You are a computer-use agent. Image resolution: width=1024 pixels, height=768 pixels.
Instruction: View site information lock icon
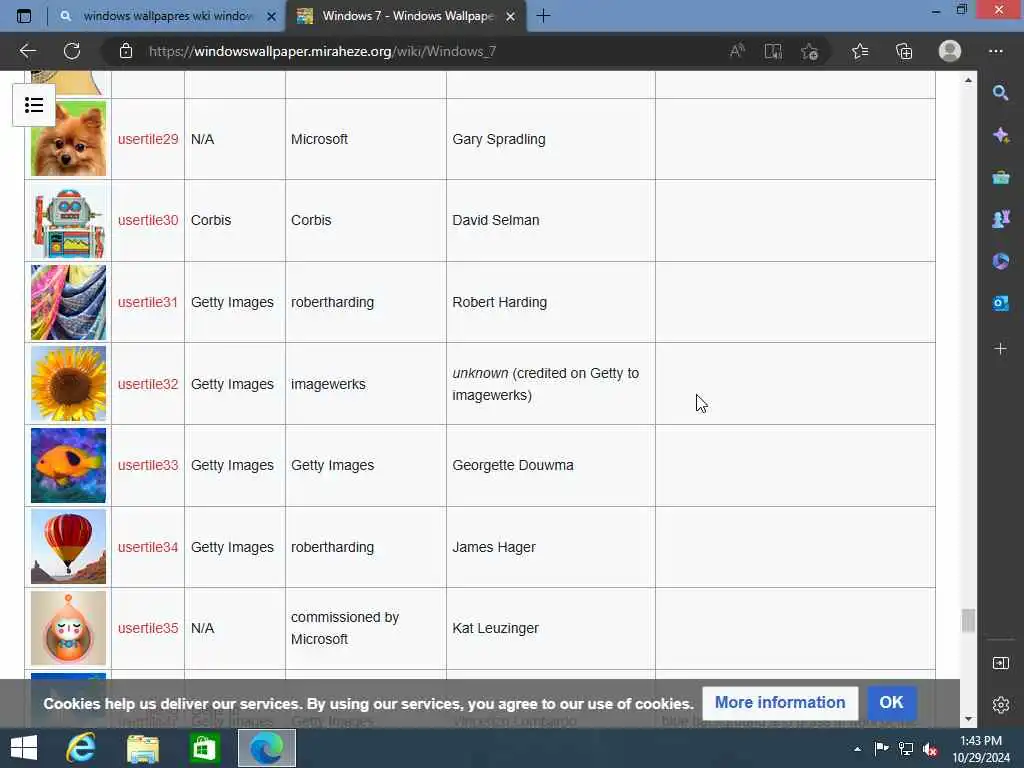click(126, 51)
